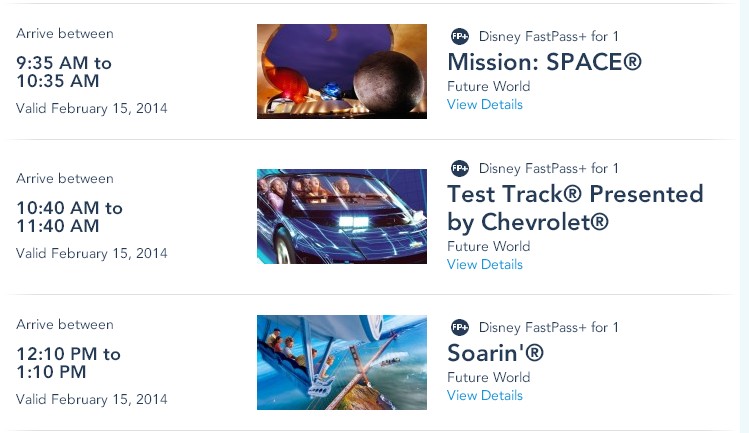View Details for Mission: SPACE

click(x=485, y=104)
